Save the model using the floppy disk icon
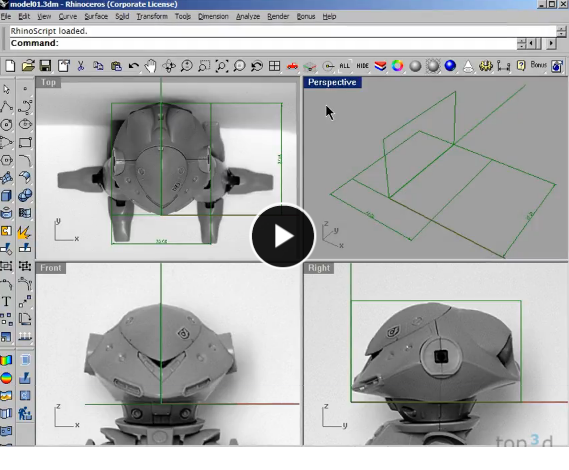The image size is (569, 470). tap(45, 66)
